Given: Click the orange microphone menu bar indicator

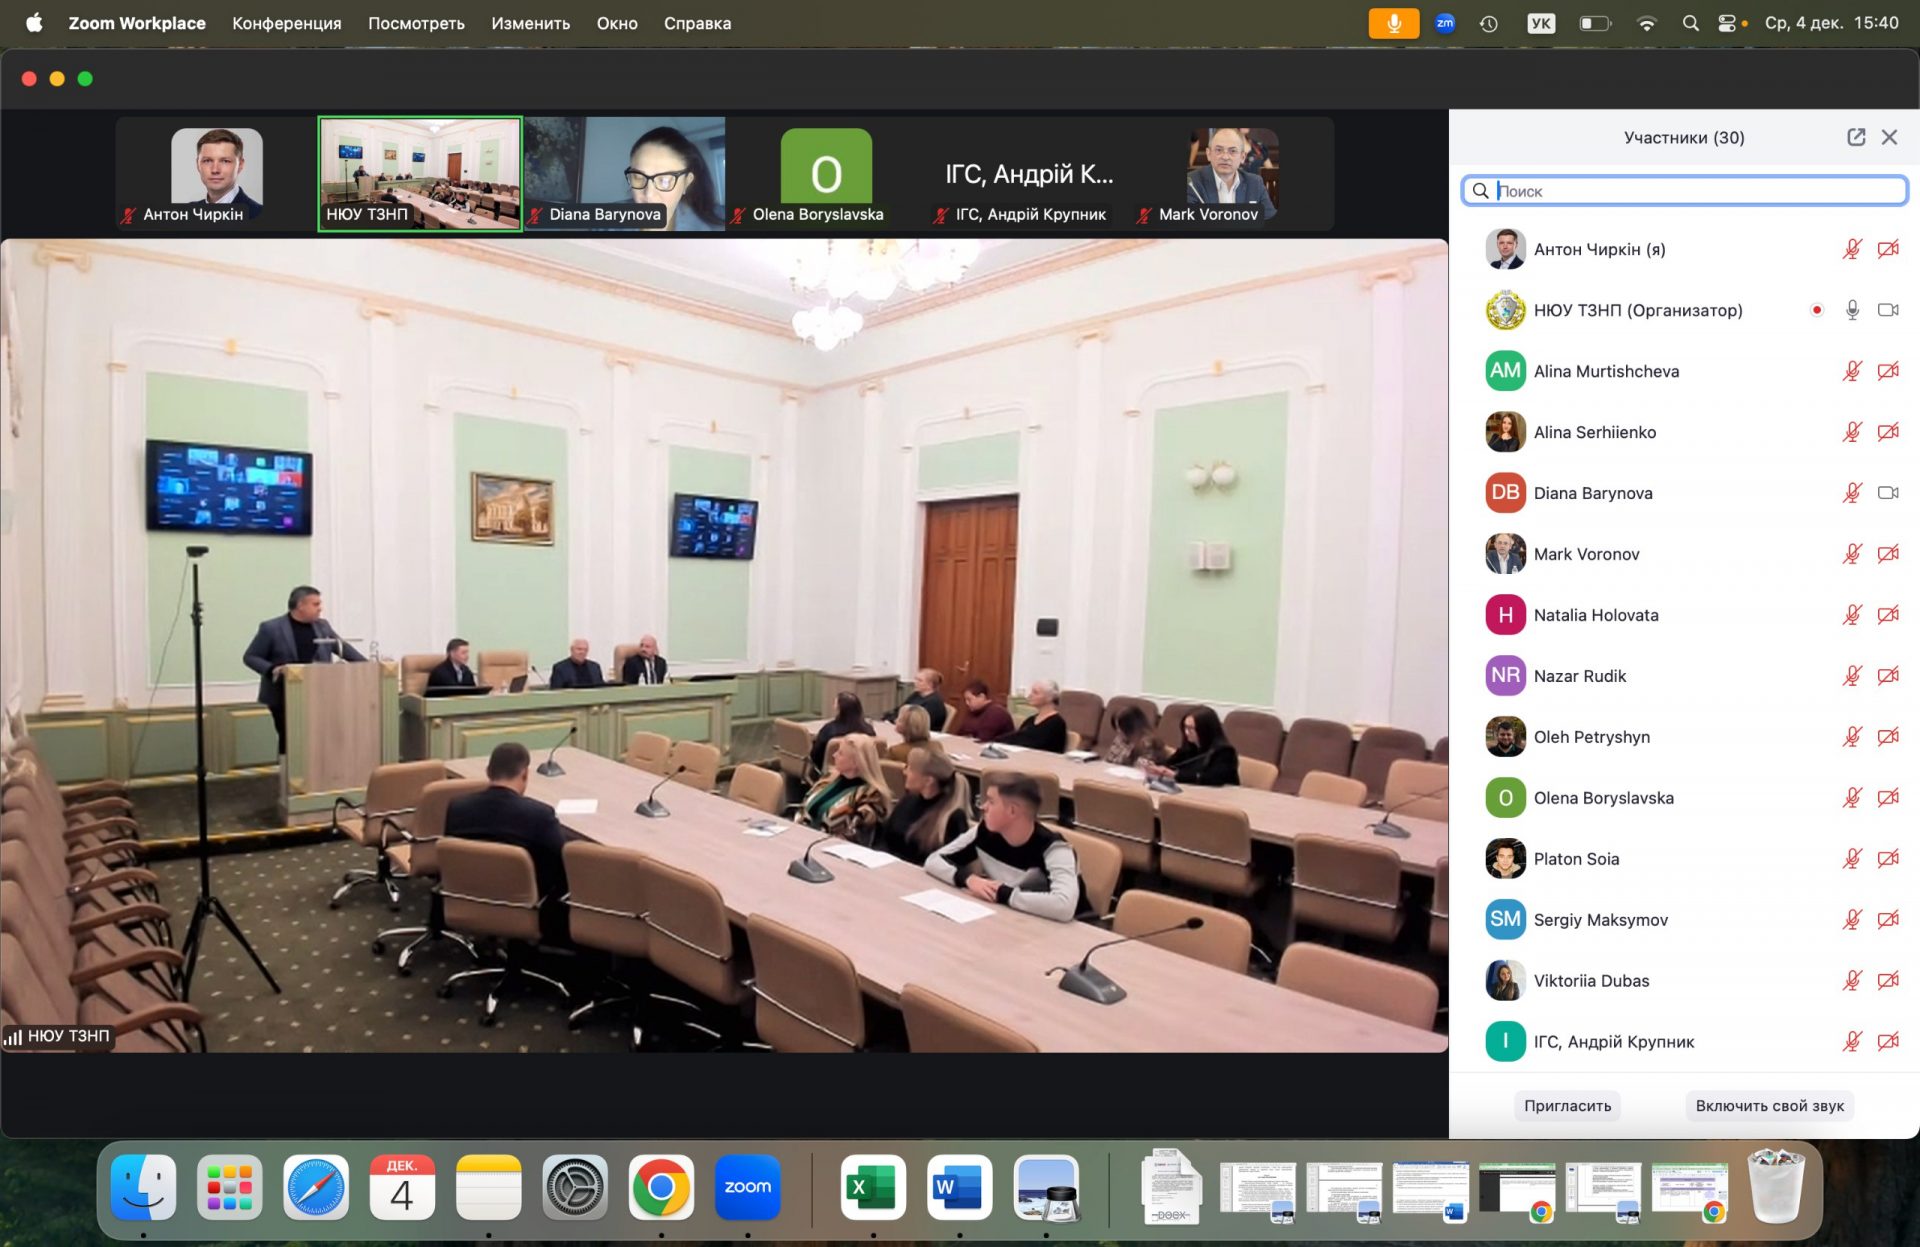Looking at the screenshot, I should [1393, 23].
